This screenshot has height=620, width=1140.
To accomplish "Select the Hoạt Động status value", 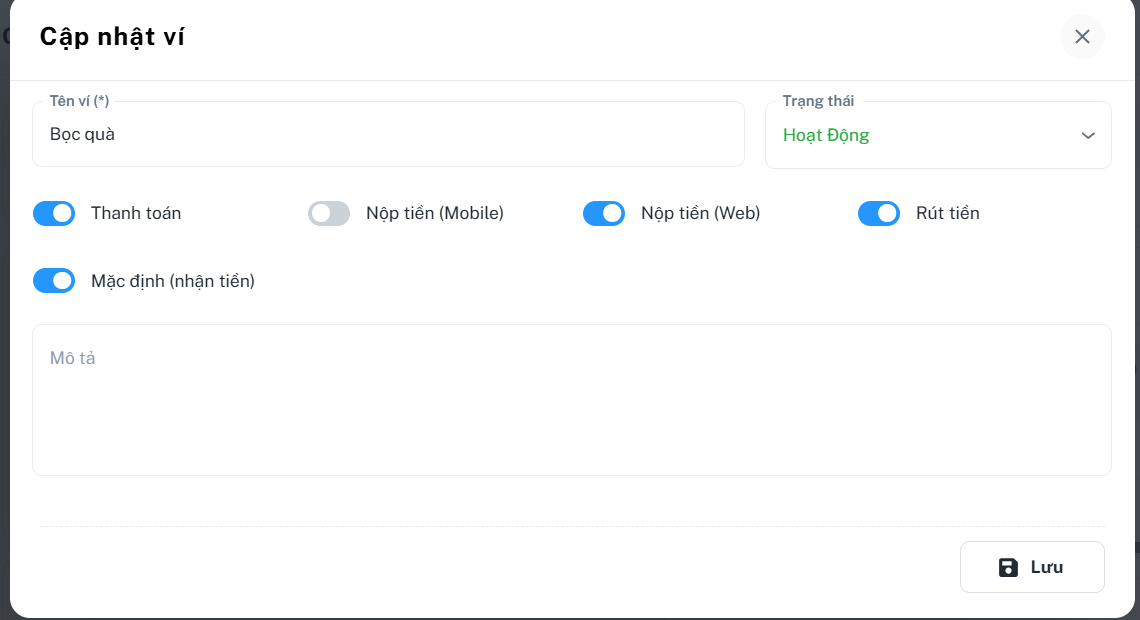I will tap(826, 136).
